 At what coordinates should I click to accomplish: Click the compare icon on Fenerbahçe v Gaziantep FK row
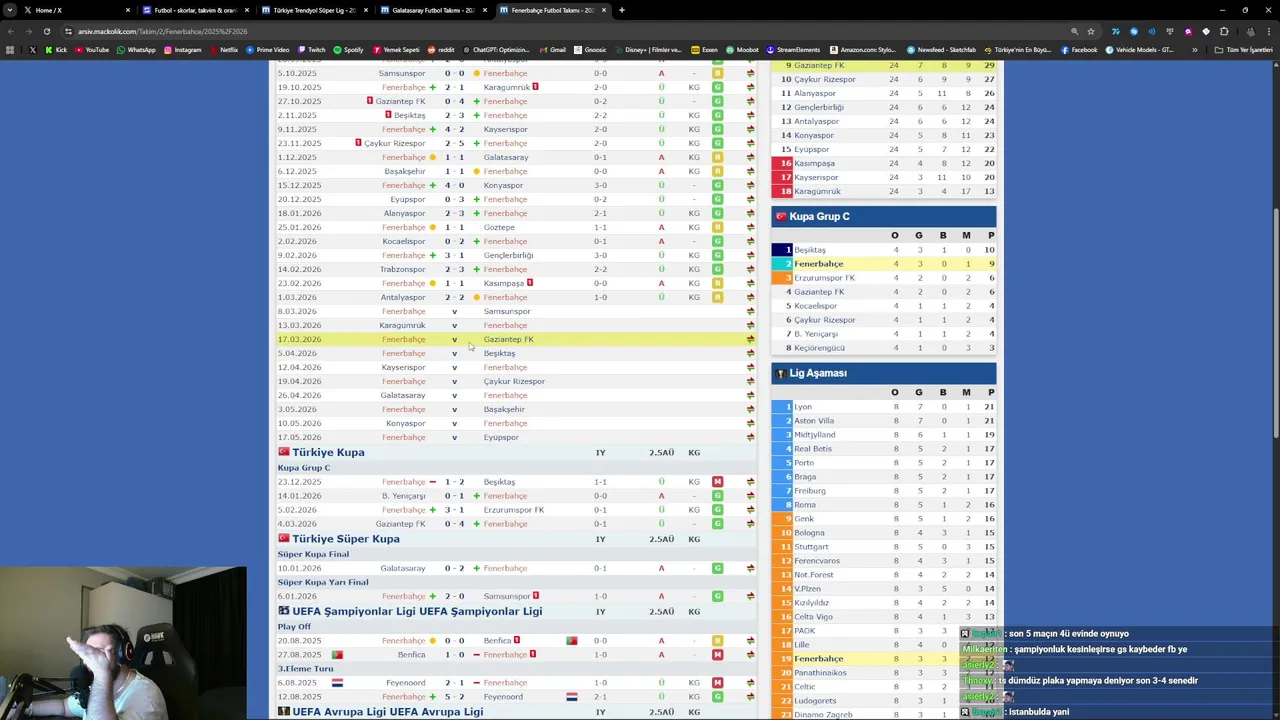click(750, 339)
